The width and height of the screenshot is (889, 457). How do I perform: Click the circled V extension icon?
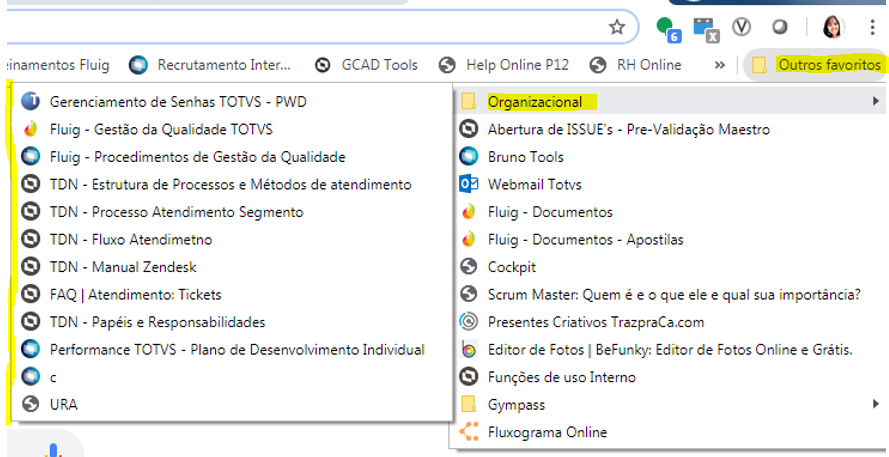pos(742,27)
